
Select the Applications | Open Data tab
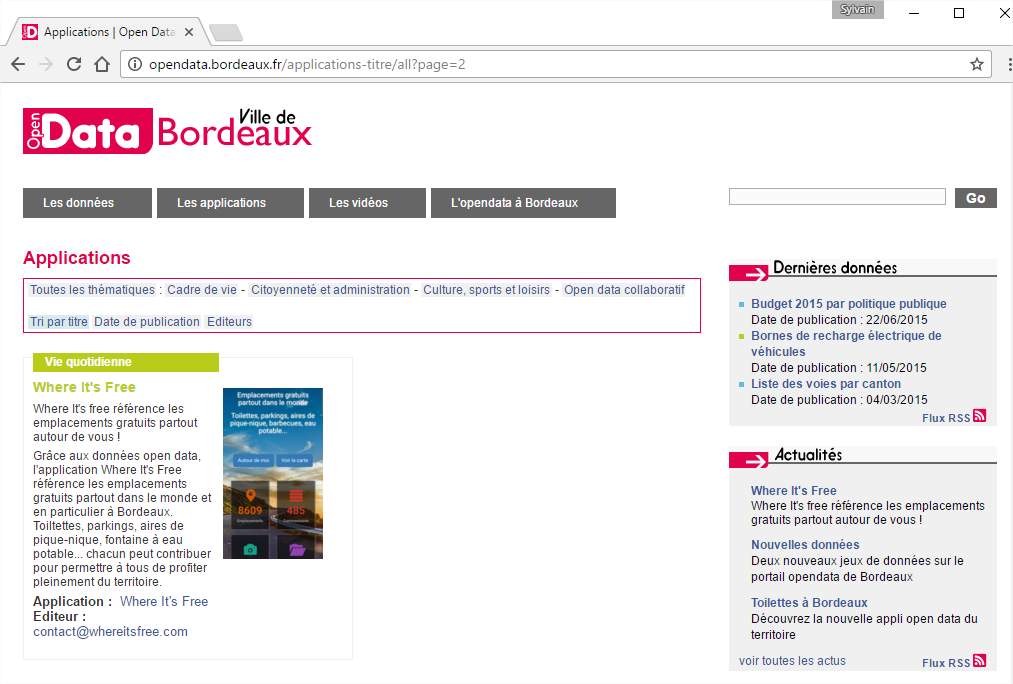tap(109, 32)
